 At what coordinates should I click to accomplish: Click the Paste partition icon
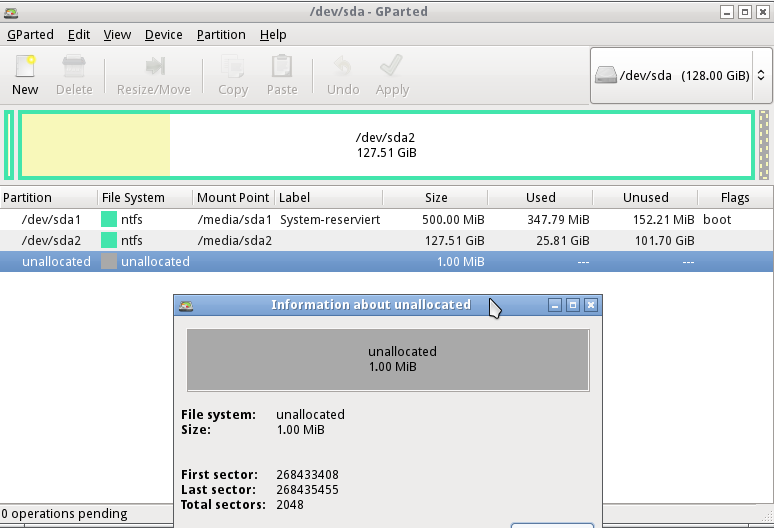282,67
